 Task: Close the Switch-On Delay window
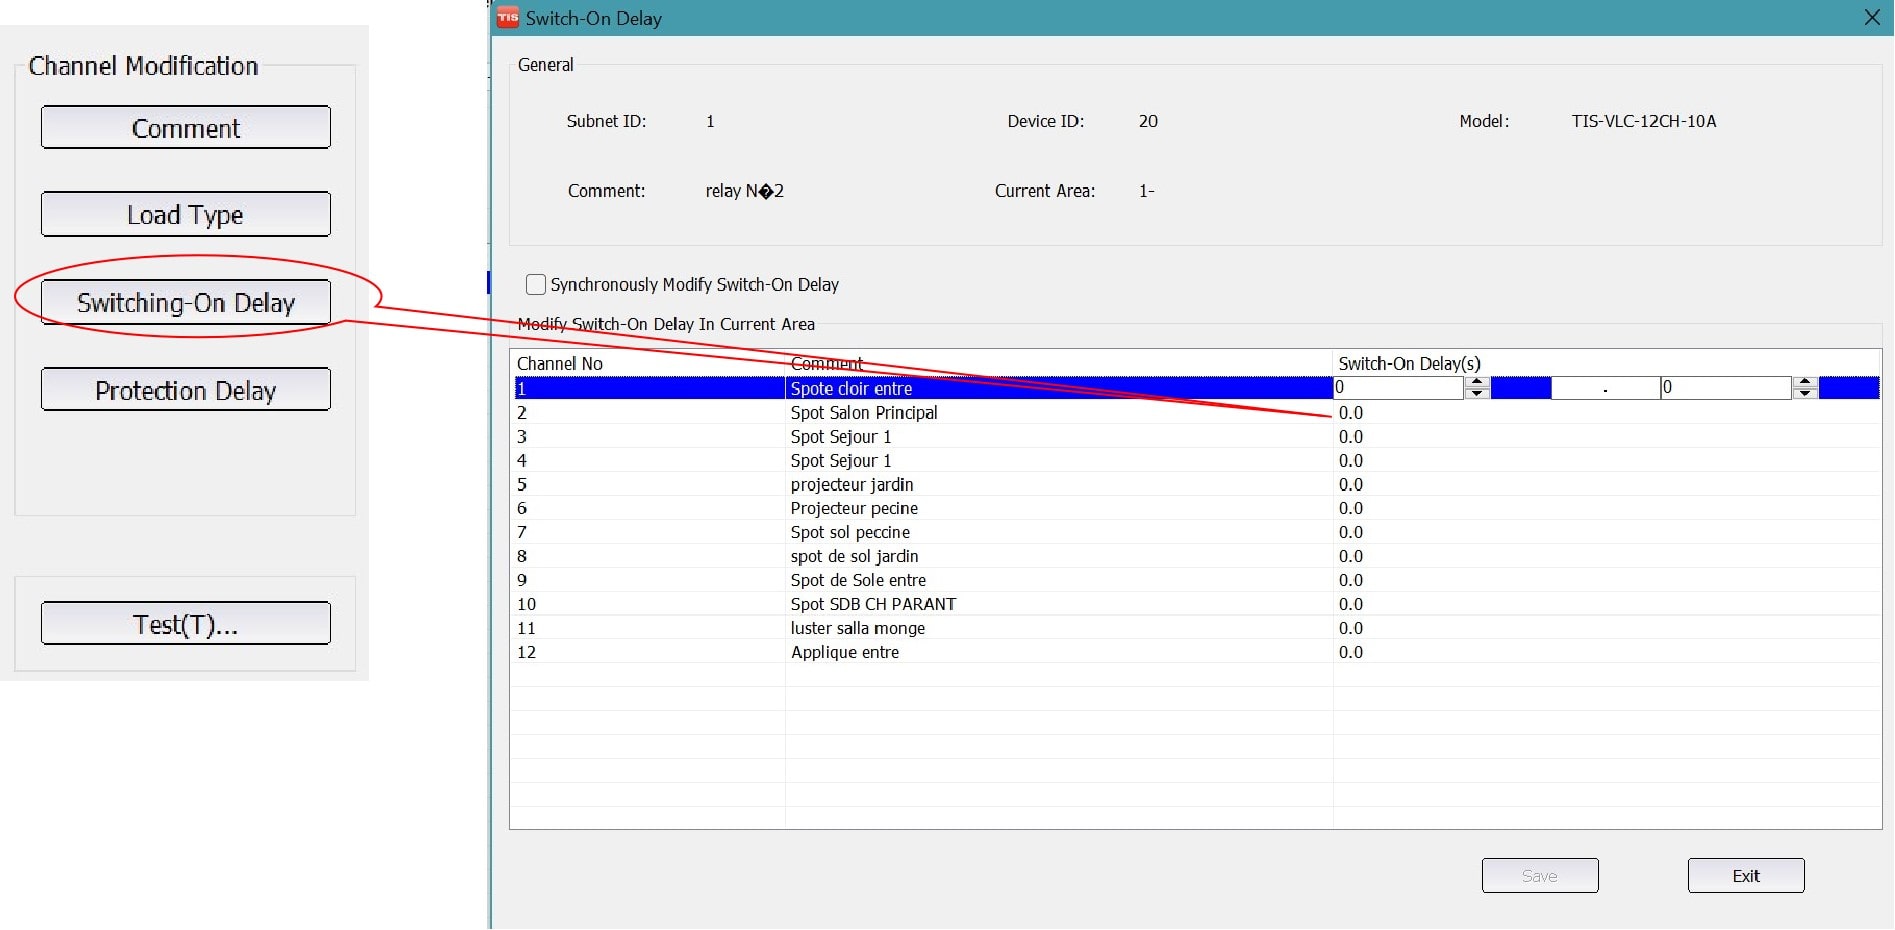click(1872, 18)
